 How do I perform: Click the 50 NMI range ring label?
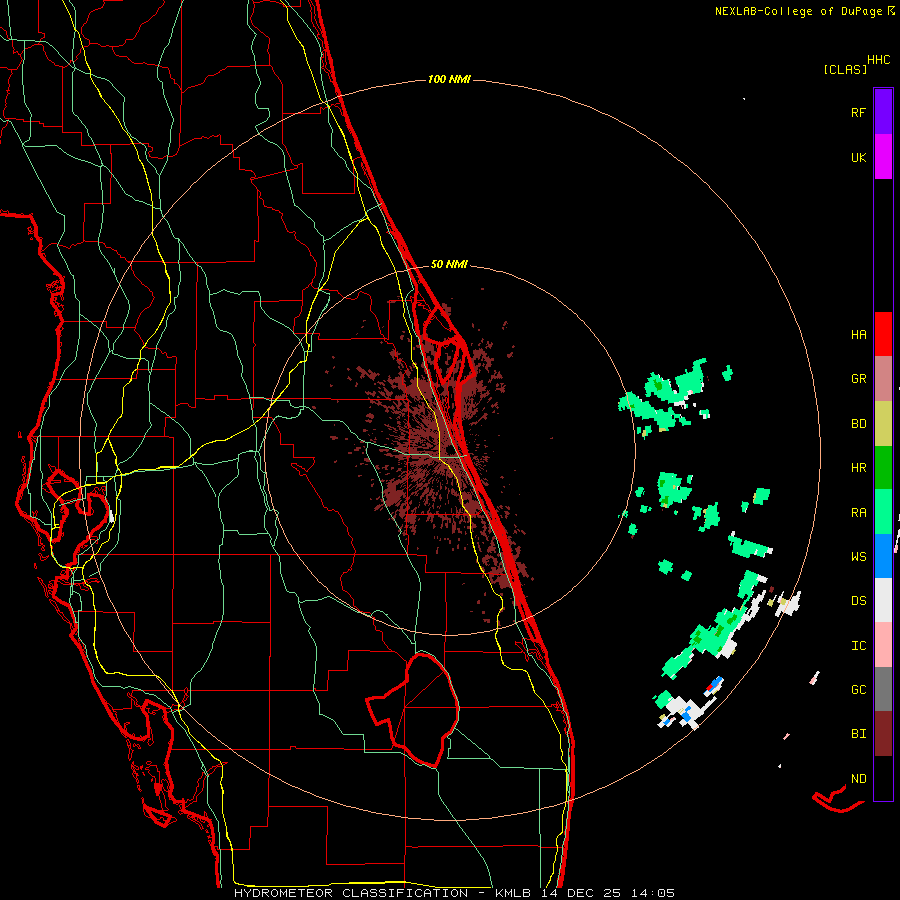point(449,264)
